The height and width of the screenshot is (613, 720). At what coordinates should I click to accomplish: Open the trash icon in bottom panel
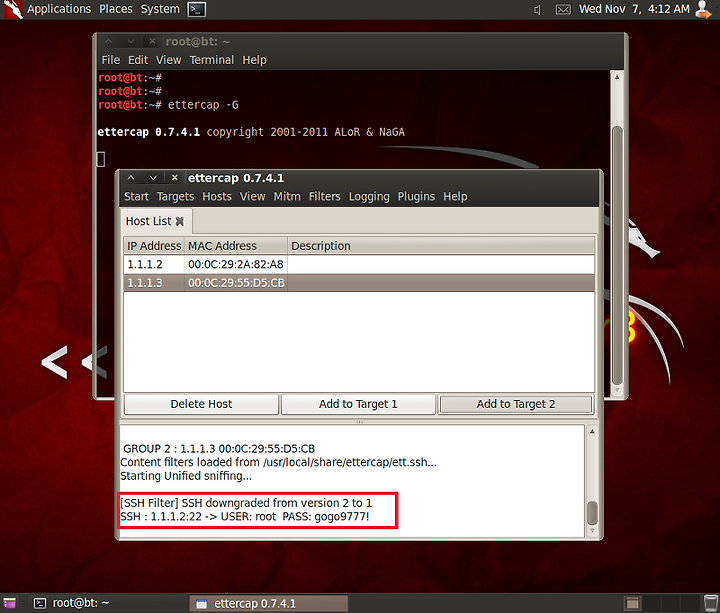click(710, 603)
